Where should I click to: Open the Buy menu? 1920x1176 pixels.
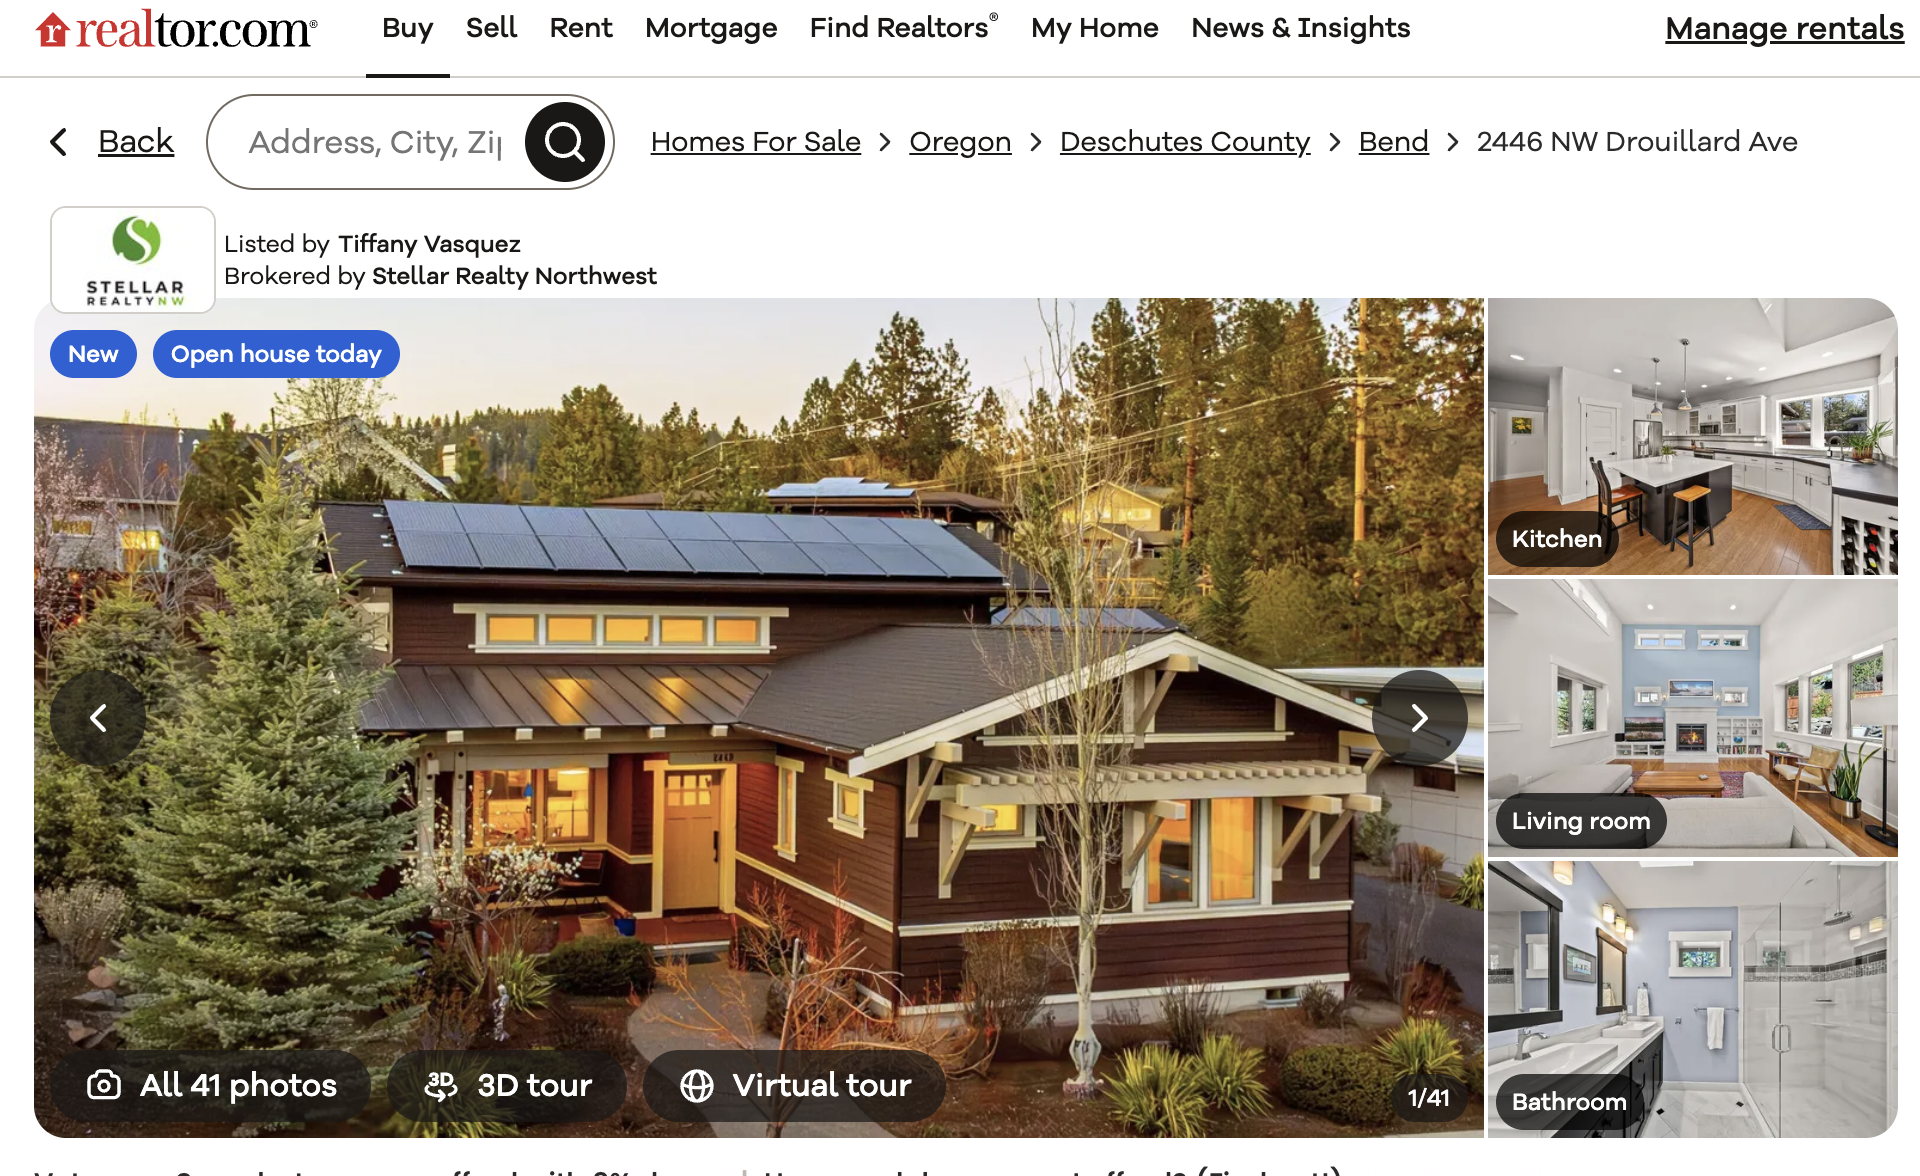pyautogui.click(x=407, y=28)
